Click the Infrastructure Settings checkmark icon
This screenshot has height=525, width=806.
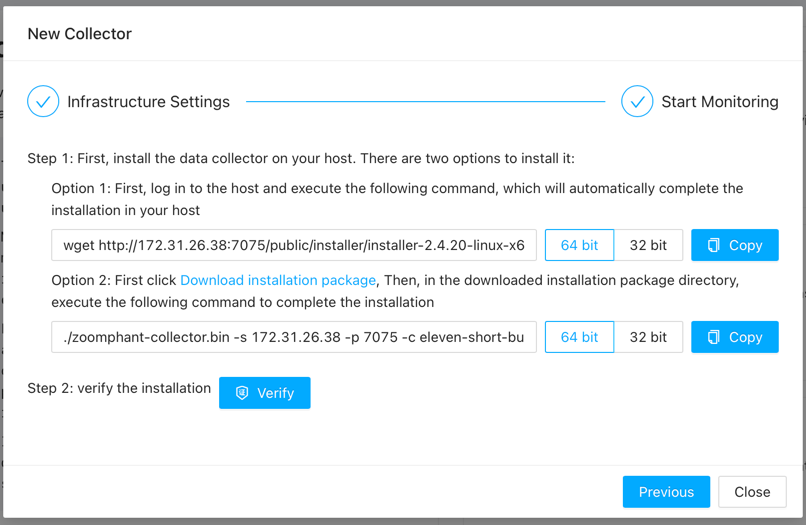point(43,101)
